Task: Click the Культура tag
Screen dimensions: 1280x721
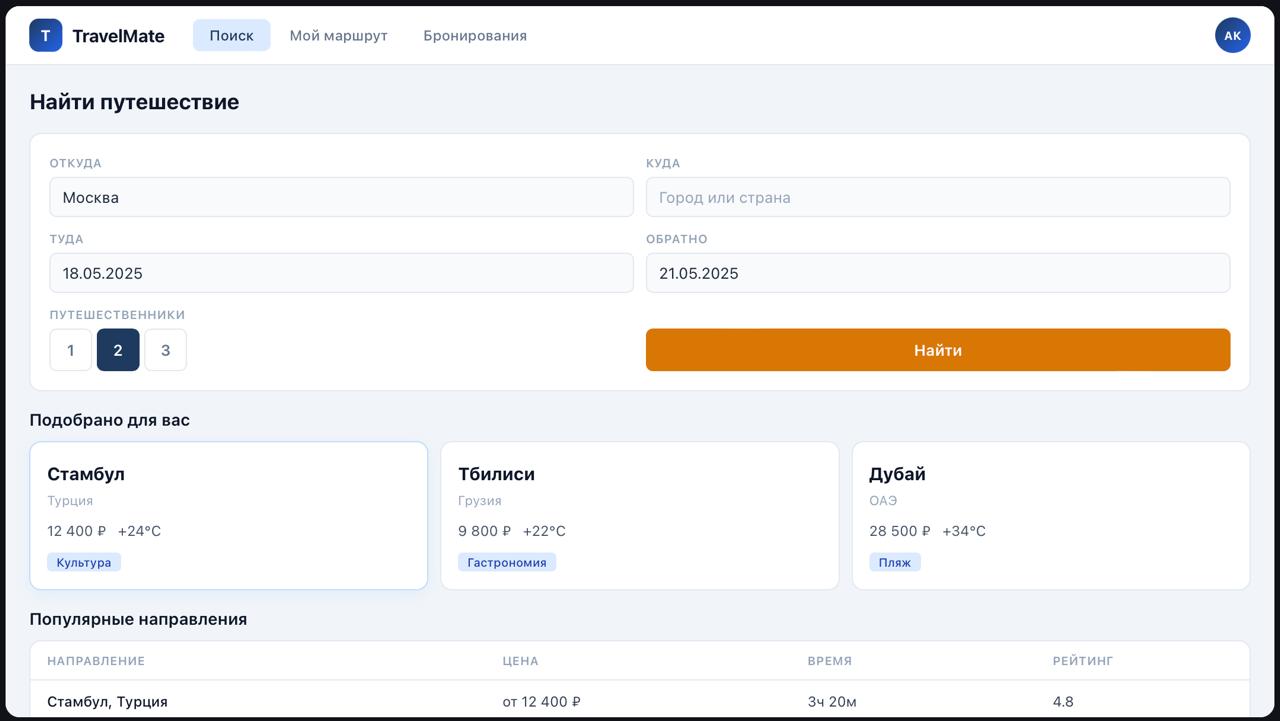Action: [x=84, y=563]
